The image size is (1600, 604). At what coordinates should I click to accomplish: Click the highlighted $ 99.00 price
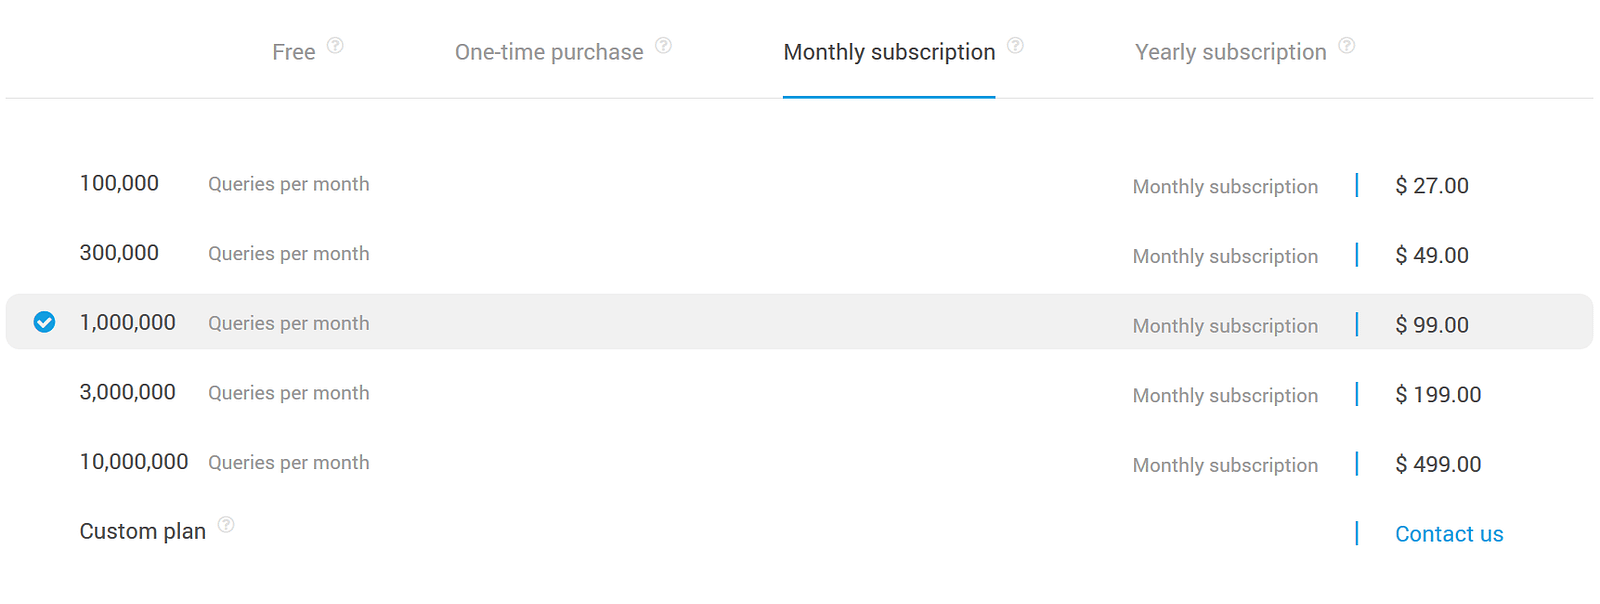point(1431,325)
